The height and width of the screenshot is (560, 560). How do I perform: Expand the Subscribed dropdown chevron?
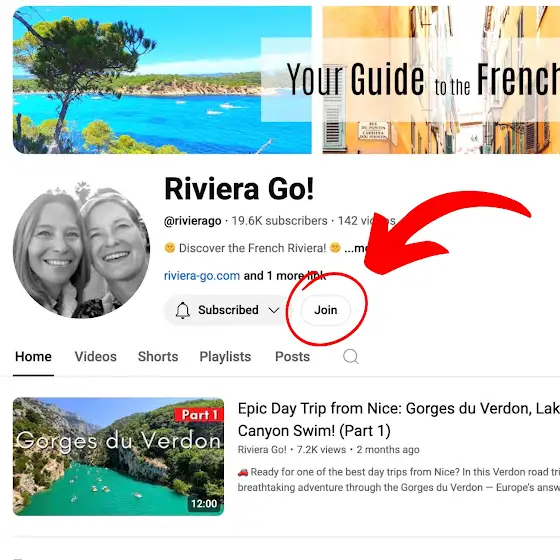click(x=274, y=310)
